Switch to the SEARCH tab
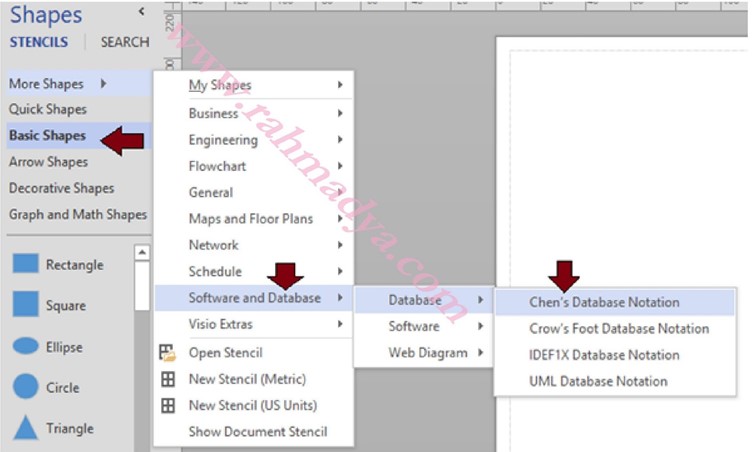Viewport: 752px width, 452px height. click(124, 42)
